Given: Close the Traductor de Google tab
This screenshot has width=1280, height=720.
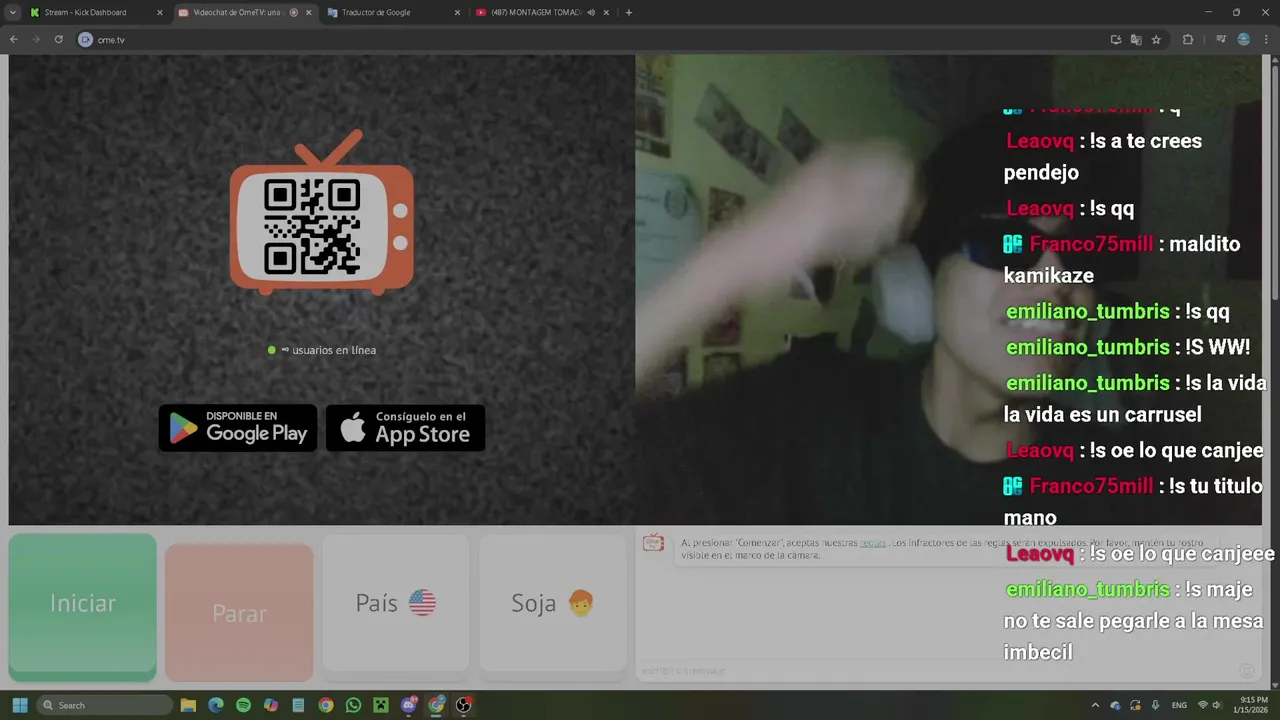Looking at the screenshot, I should pyautogui.click(x=457, y=12).
